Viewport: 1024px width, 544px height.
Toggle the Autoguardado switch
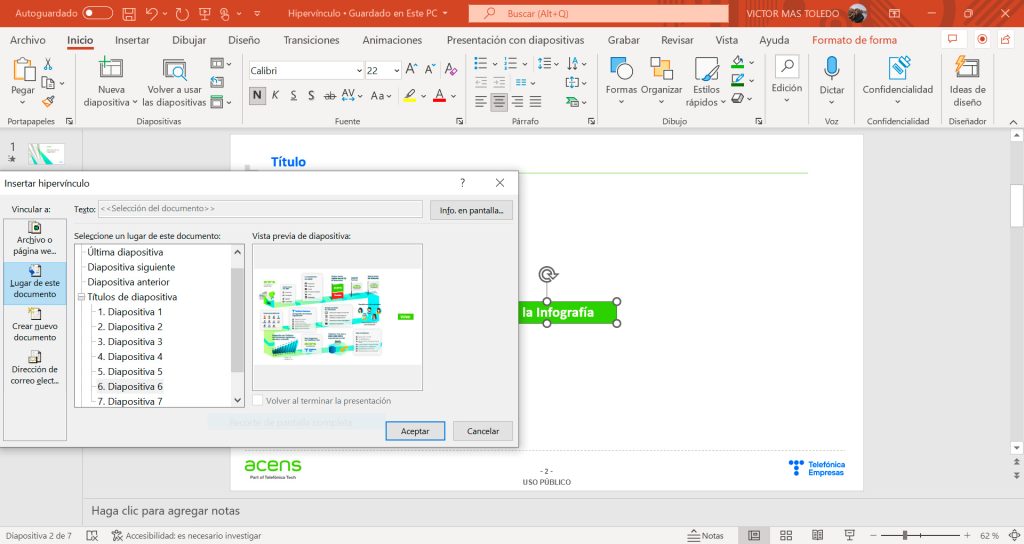[x=97, y=13]
